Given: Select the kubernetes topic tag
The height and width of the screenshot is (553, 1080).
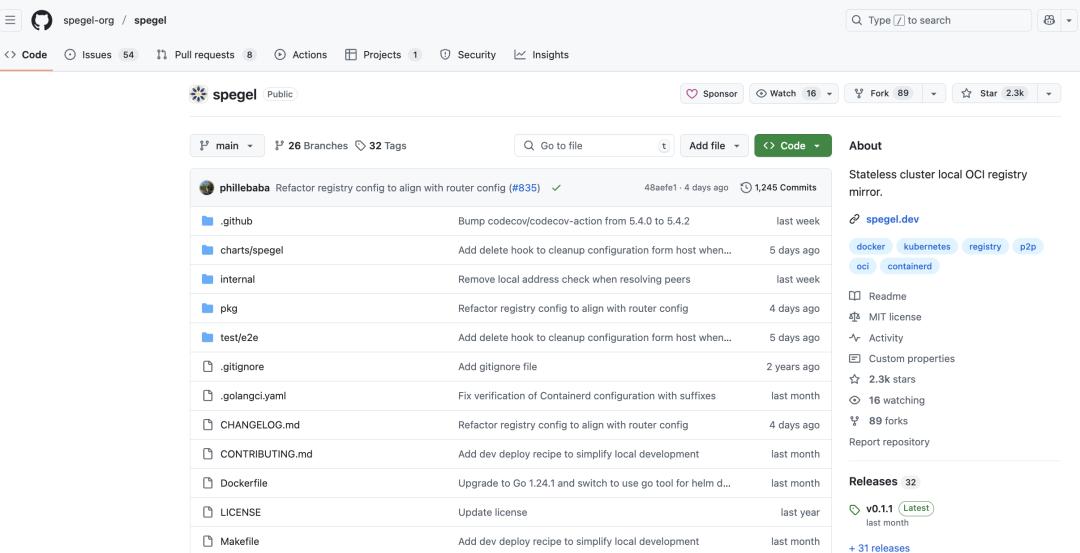Looking at the screenshot, I should (x=926, y=246).
